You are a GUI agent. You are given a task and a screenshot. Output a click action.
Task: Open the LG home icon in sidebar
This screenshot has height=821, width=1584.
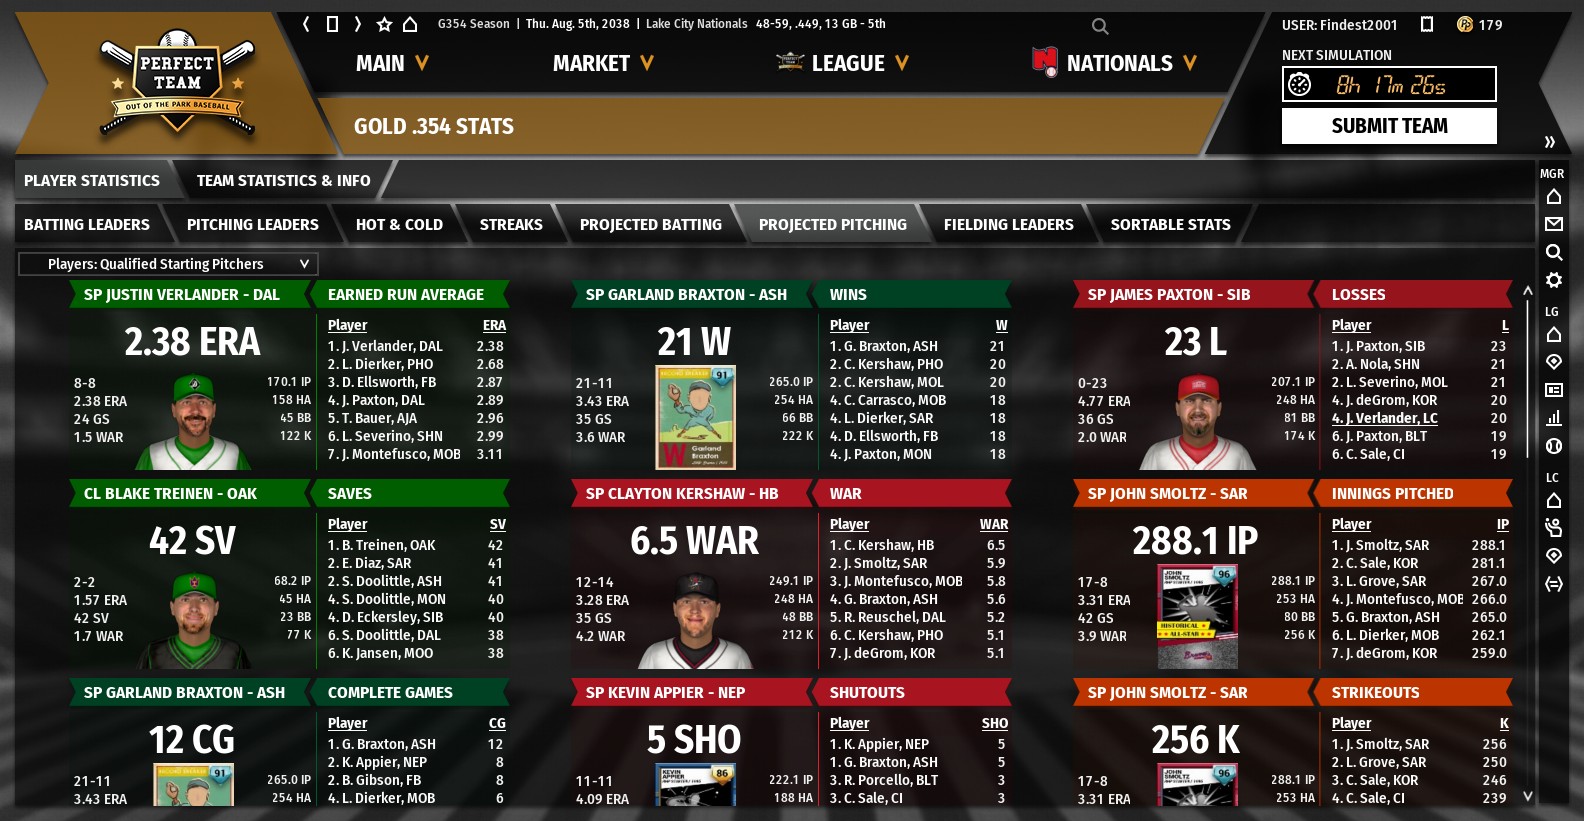(x=1554, y=334)
